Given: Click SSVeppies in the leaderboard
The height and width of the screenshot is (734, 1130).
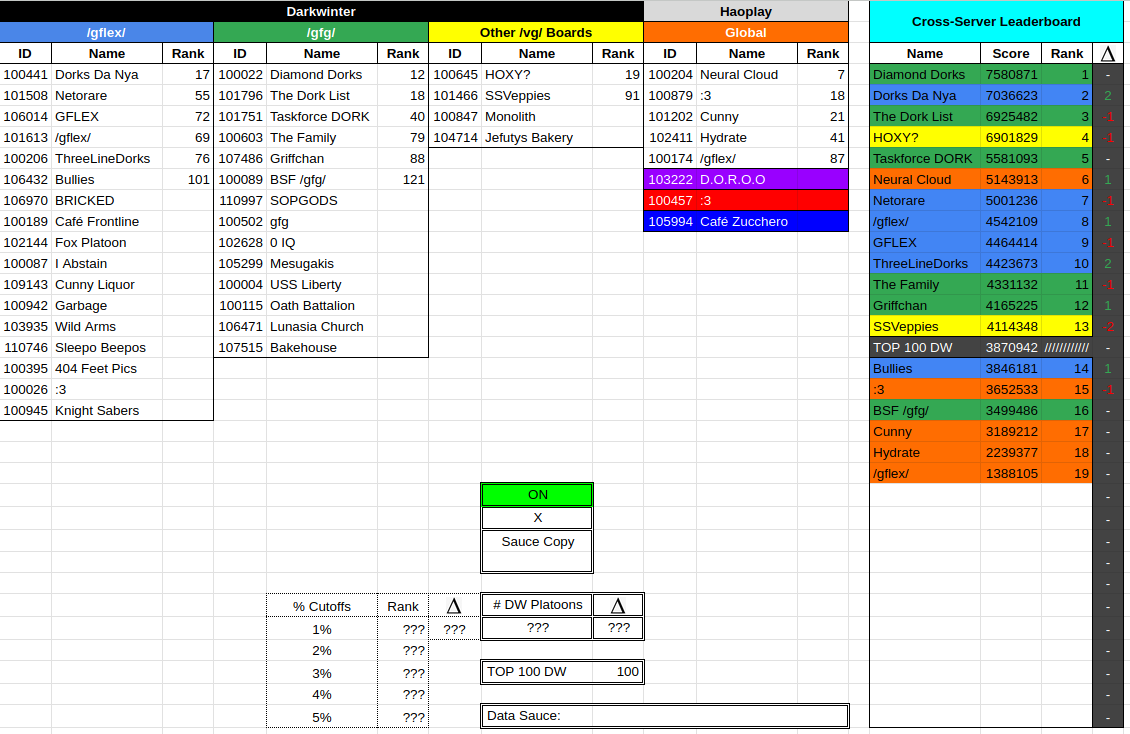Looking at the screenshot, I should click(925, 327).
